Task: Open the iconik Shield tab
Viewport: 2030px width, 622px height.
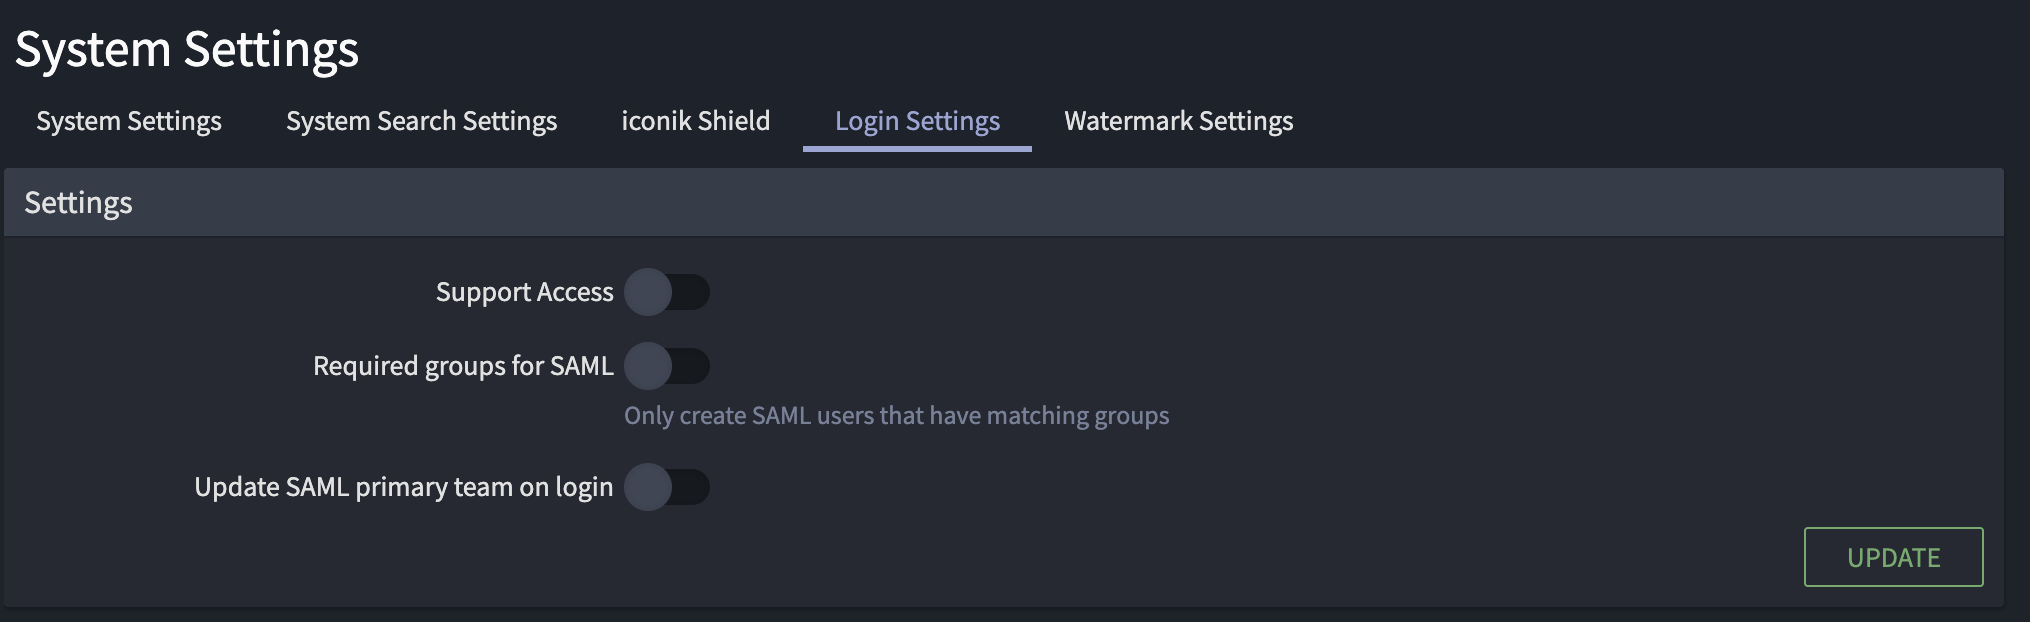Action: coord(695,121)
